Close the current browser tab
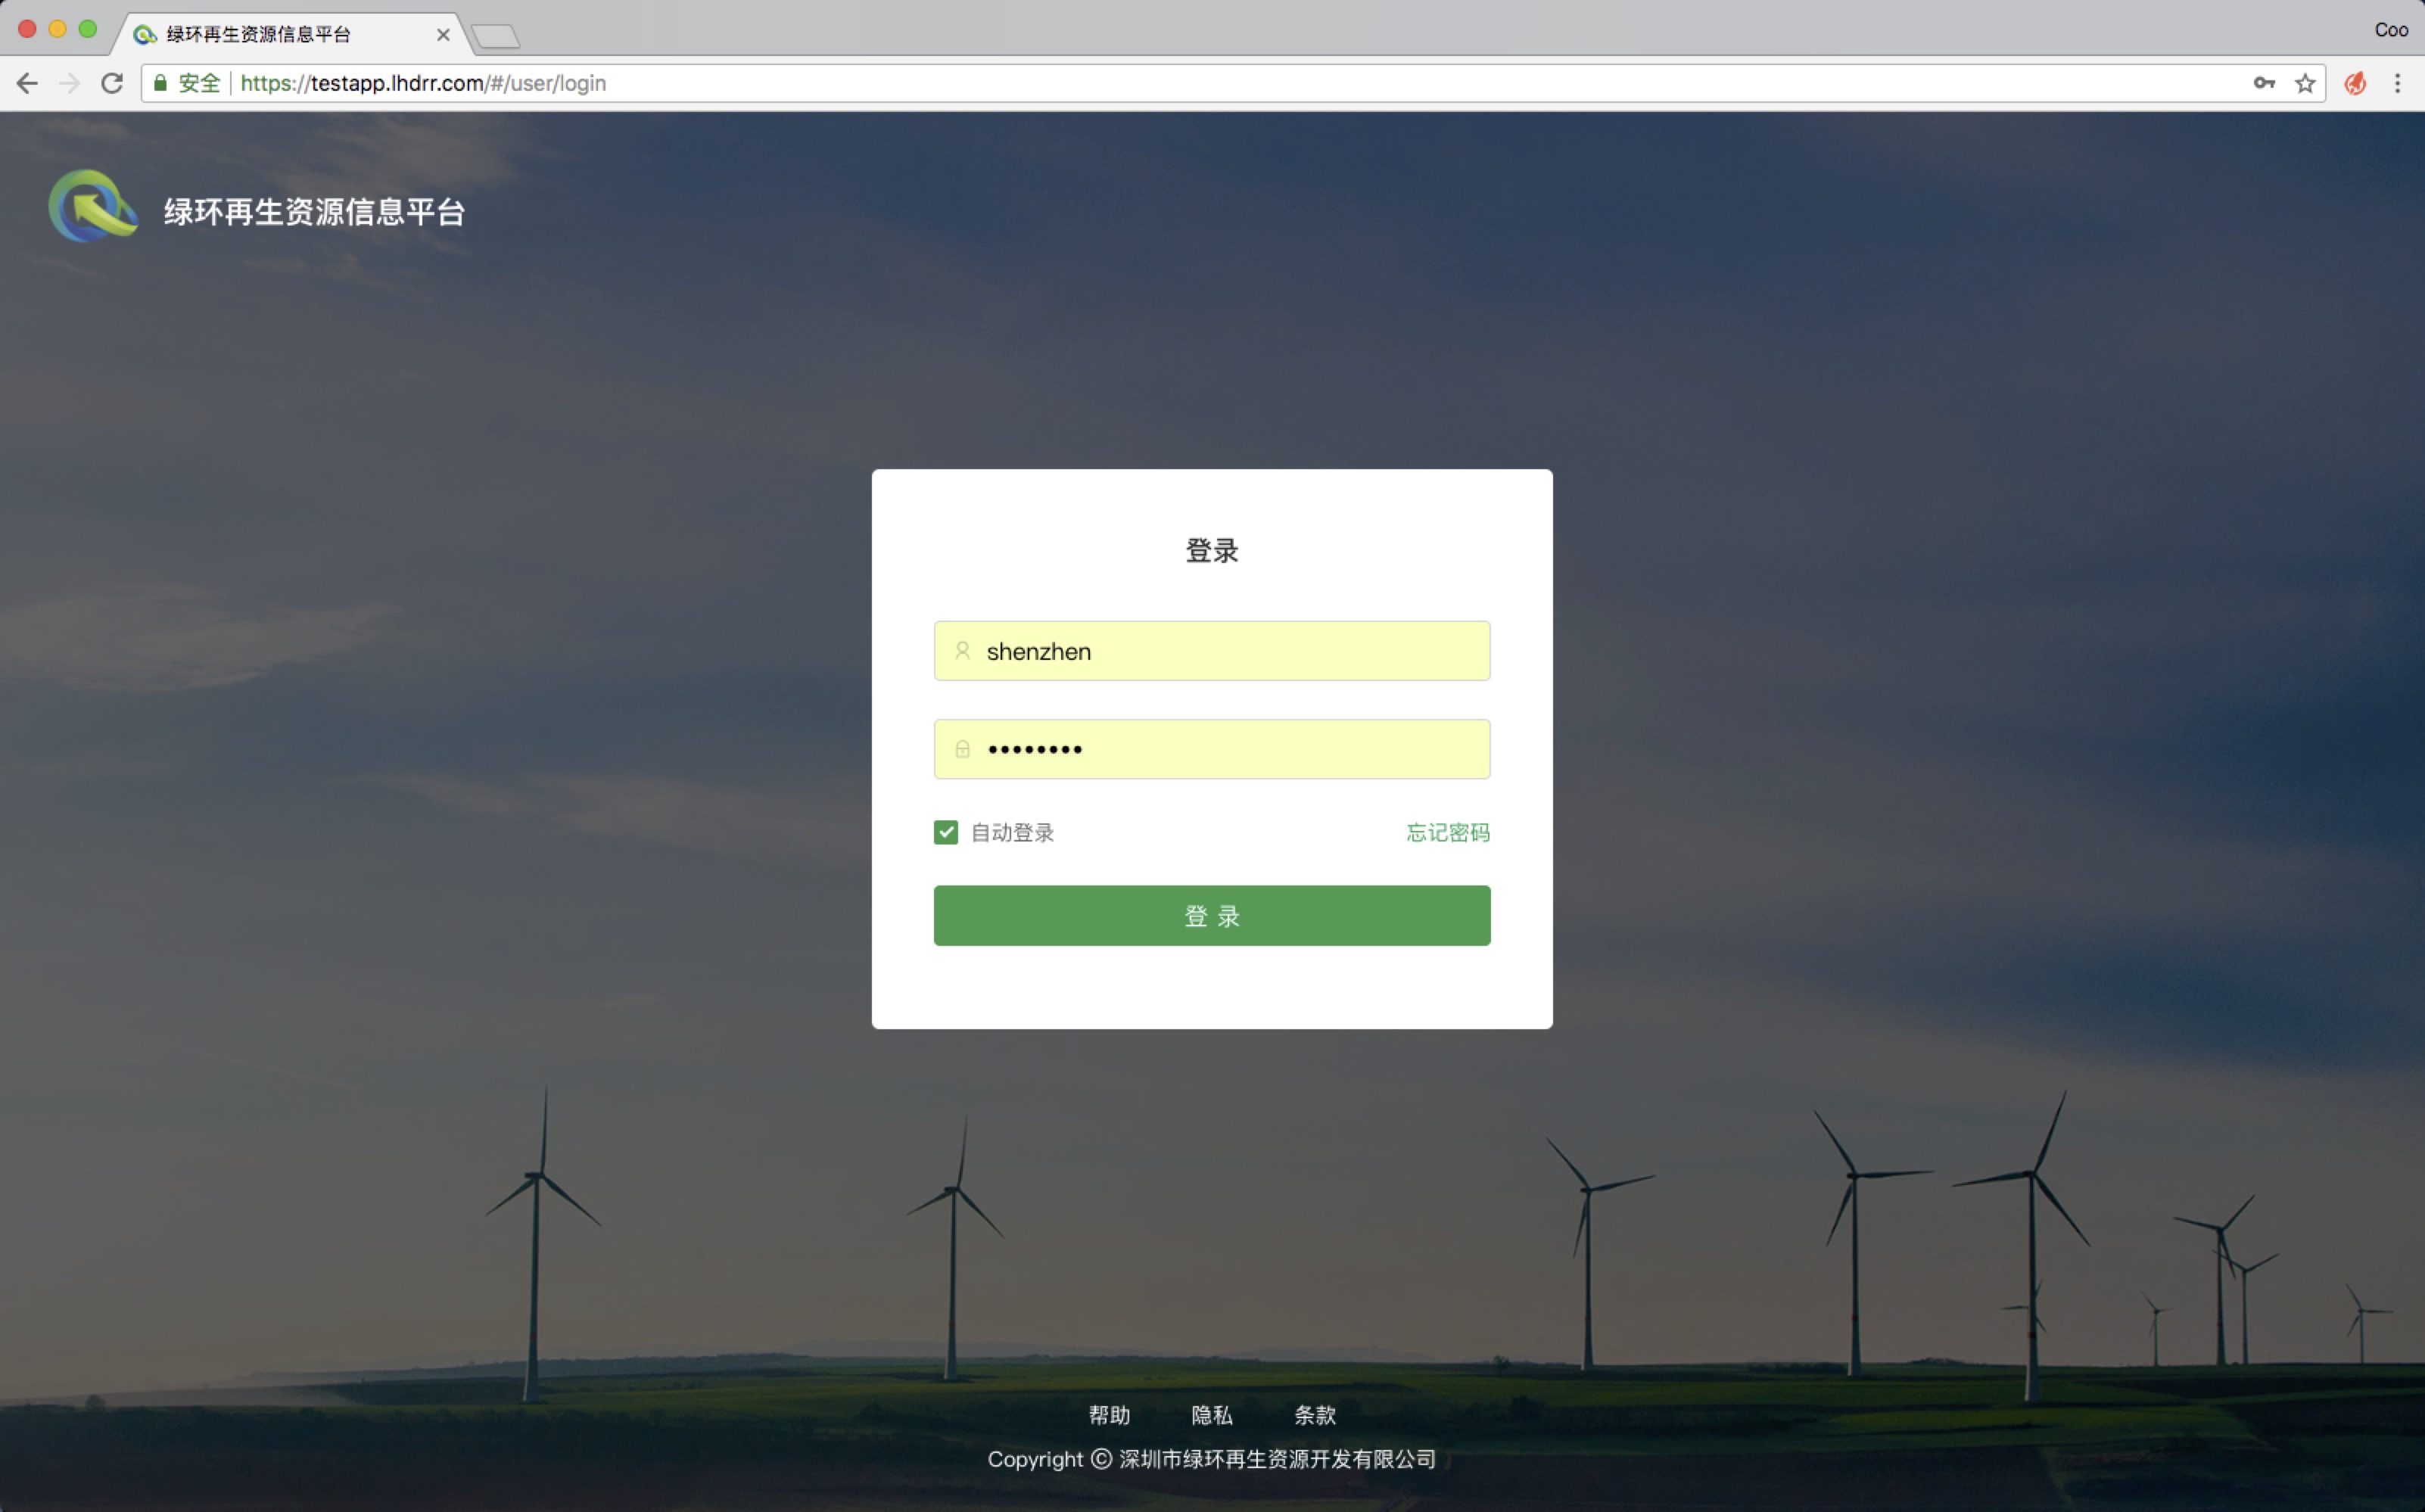Screen dimensions: 2425x1512 click(443, 34)
